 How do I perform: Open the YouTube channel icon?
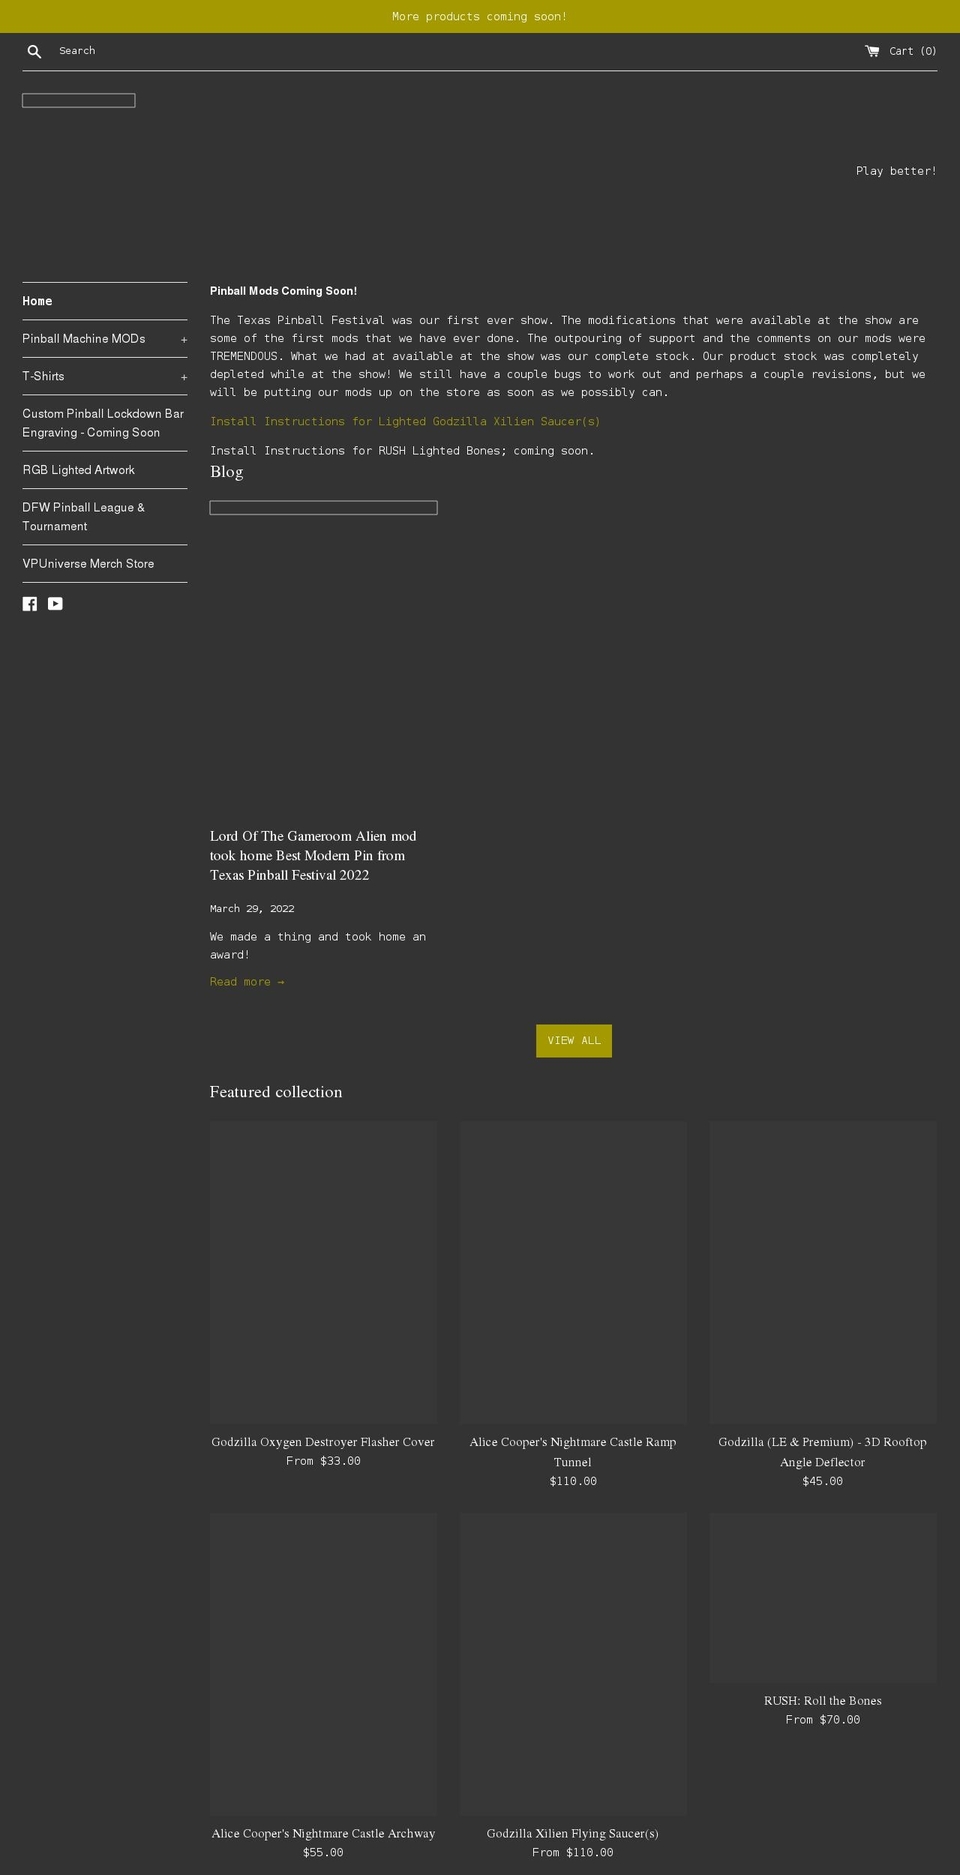click(55, 604)
